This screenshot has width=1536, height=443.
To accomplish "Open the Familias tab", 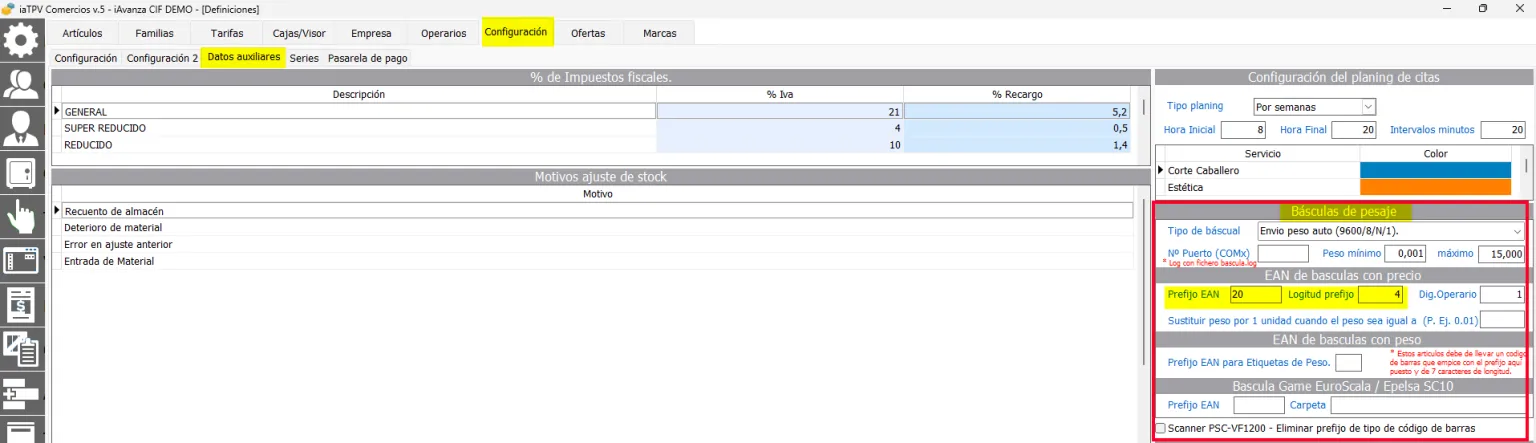I will 154,33.
